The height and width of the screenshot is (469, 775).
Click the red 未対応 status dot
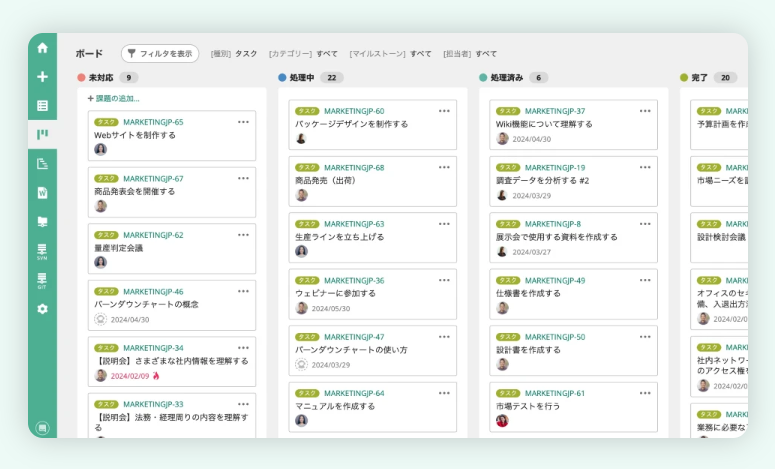point(82,78)
